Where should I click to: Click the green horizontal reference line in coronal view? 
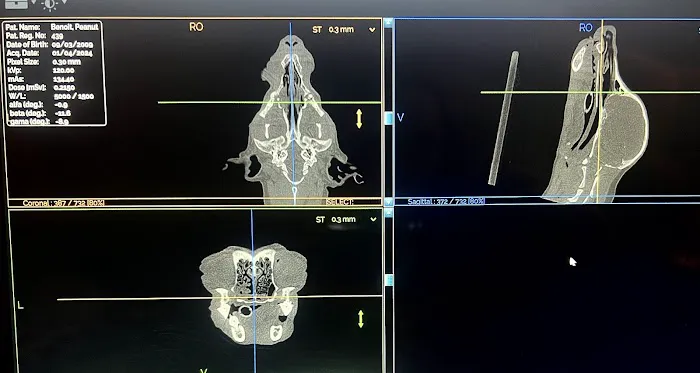270,103
